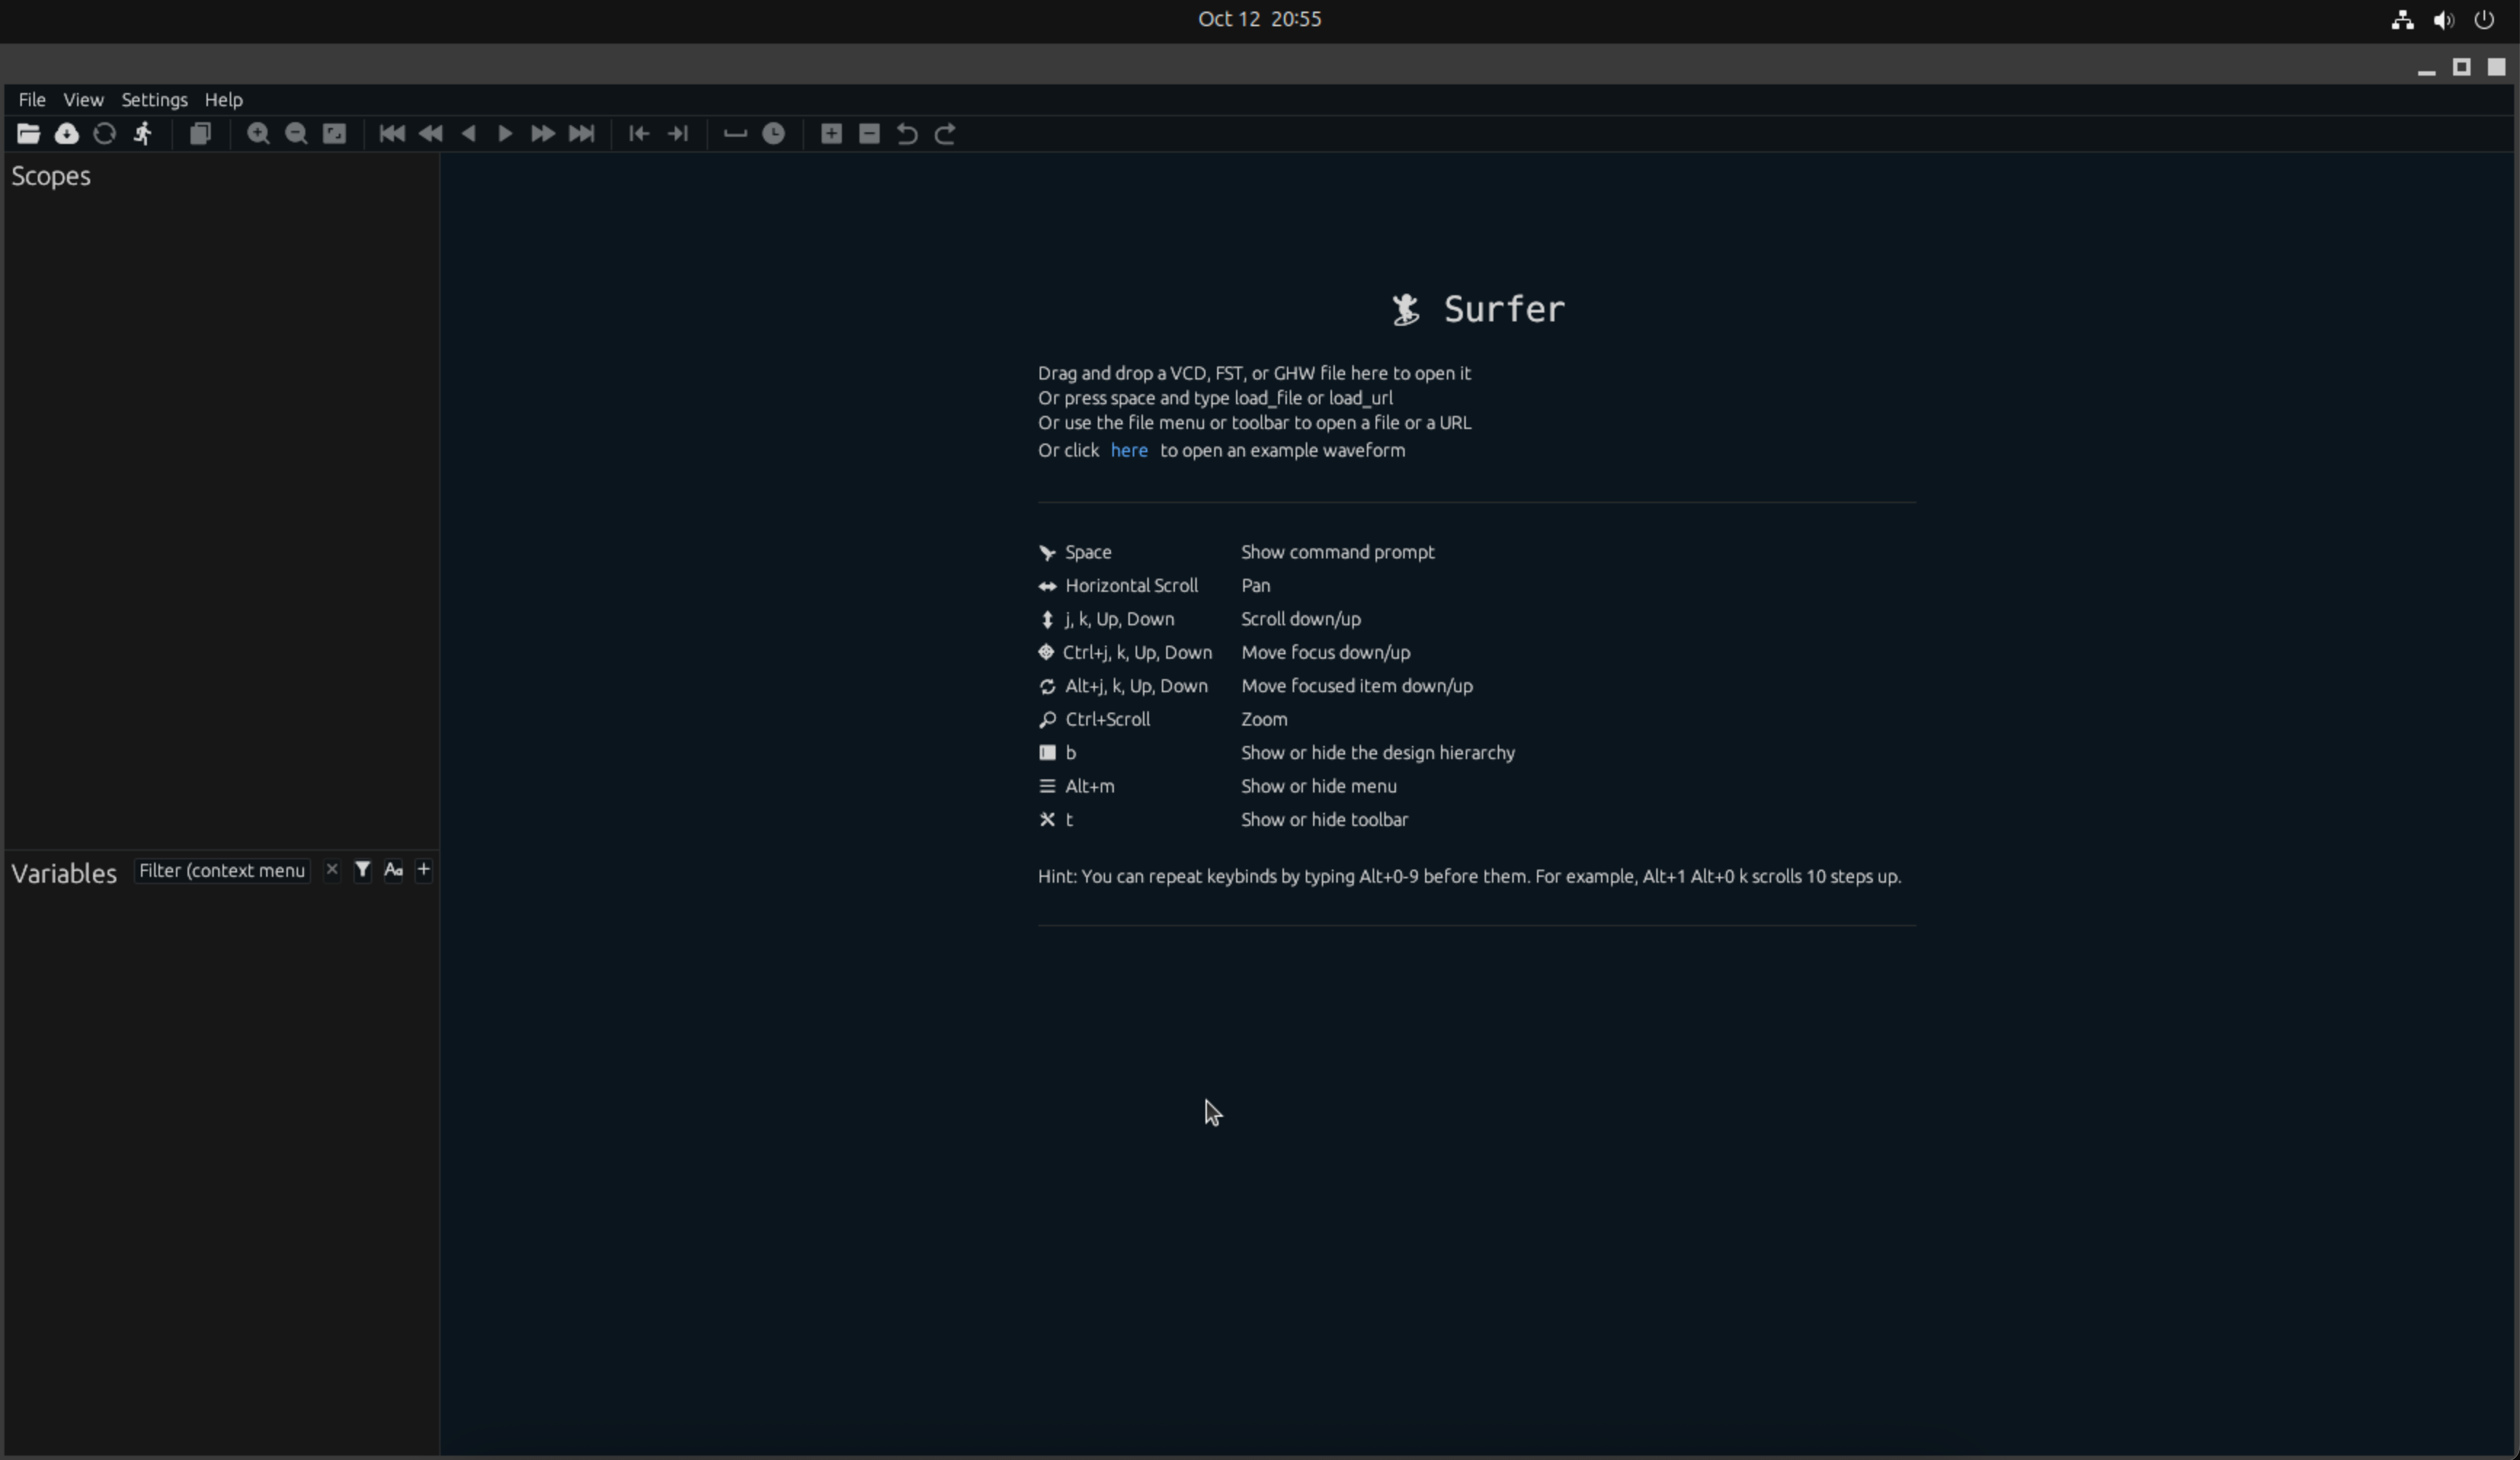The width and height of the screenshot is (2520, 1460).
Task: Open the View menu
Action: [83, 99]
